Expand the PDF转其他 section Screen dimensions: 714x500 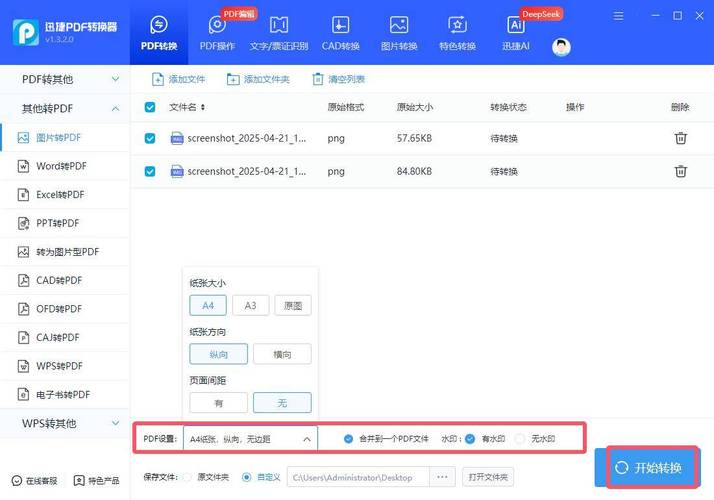pos(65,79)
